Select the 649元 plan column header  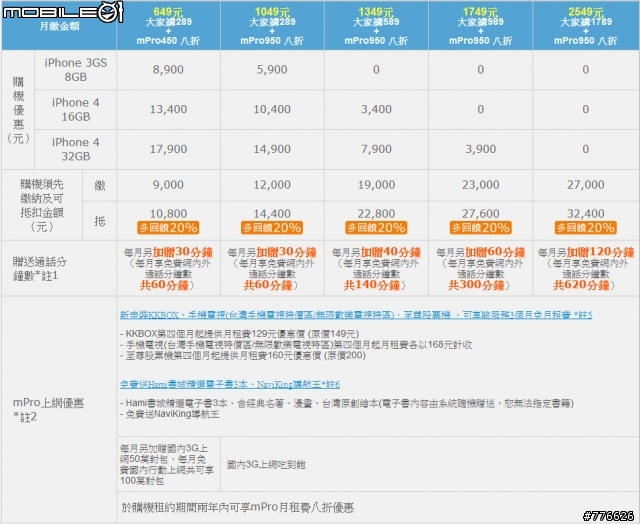coord(168,26)
